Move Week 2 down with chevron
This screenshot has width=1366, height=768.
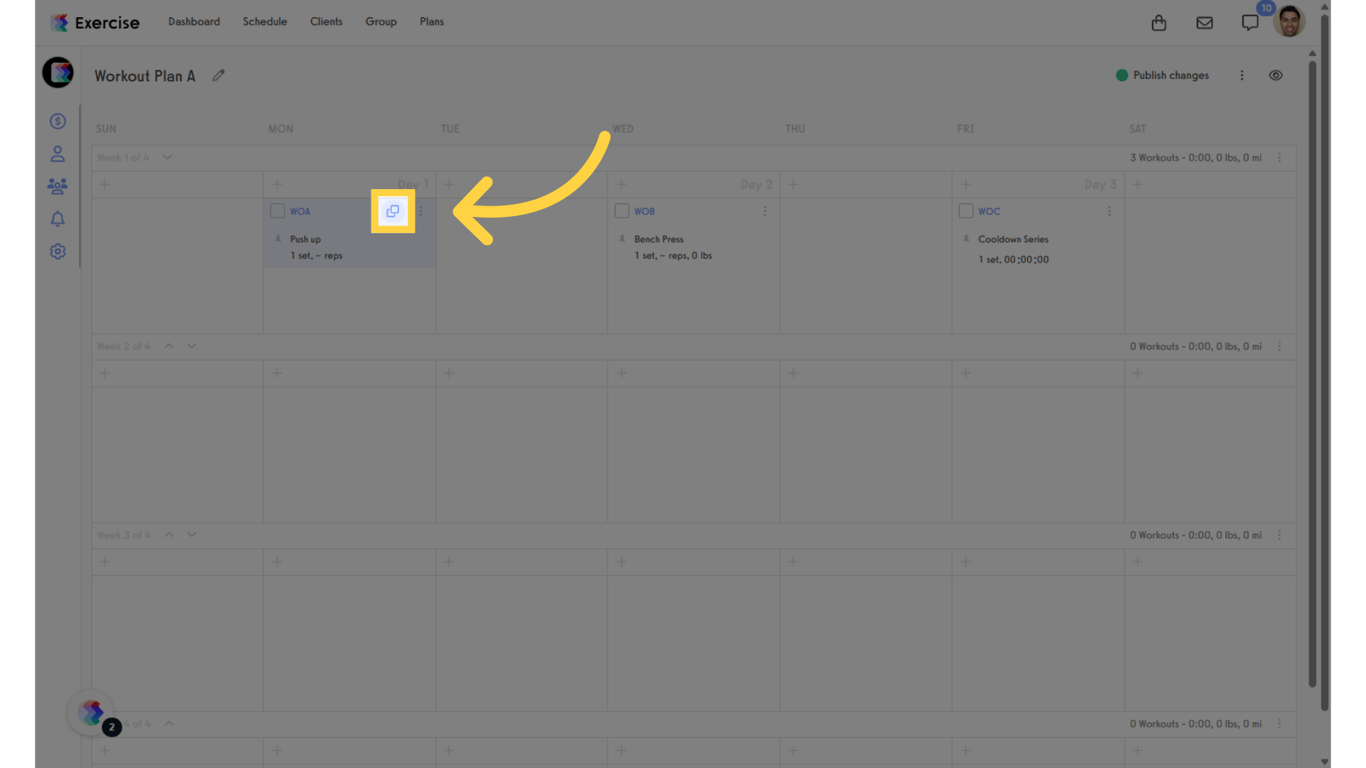[192, 346]
